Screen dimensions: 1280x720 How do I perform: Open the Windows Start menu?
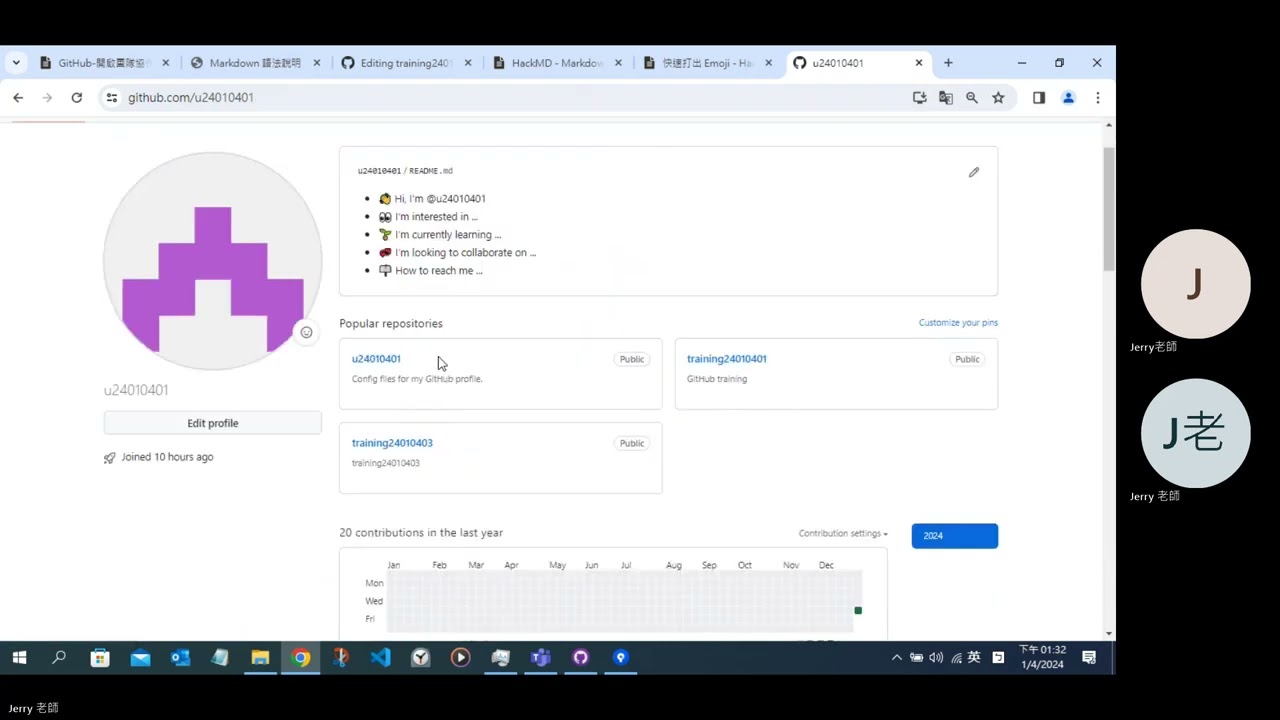19,658
